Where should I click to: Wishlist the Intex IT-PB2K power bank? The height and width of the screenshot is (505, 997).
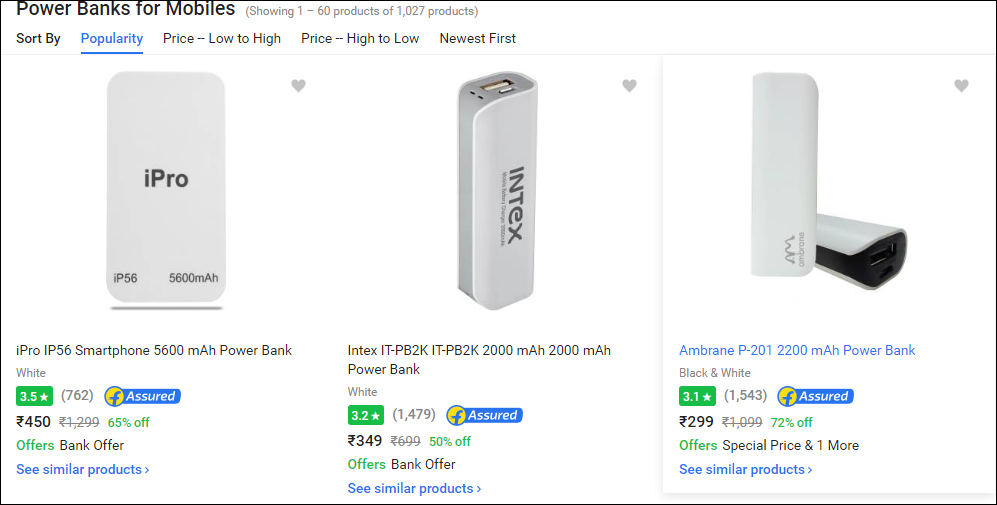pyautogui.click(x=629, y=86)
